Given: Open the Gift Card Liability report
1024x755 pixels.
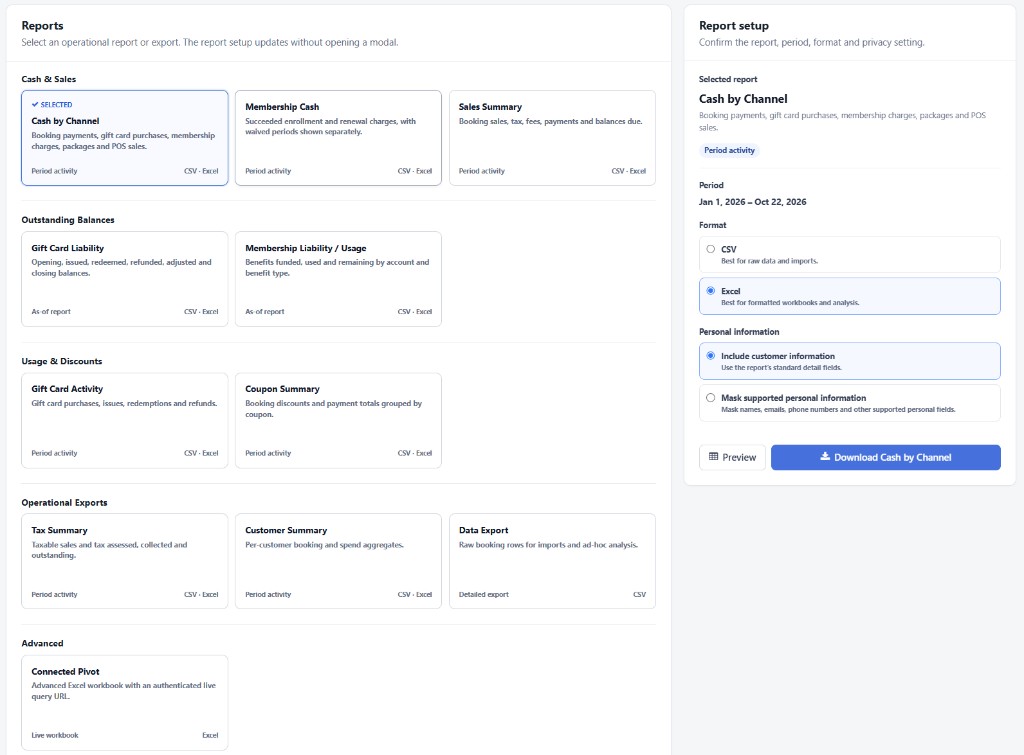Looking at the screenshot, I should (x=125, y=279).
